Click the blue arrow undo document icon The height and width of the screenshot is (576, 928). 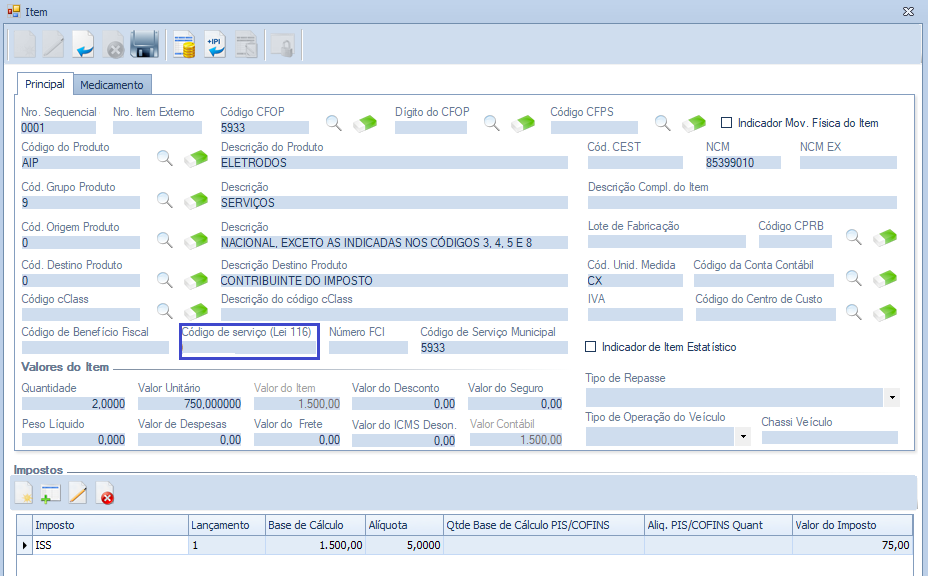point(84,45)
